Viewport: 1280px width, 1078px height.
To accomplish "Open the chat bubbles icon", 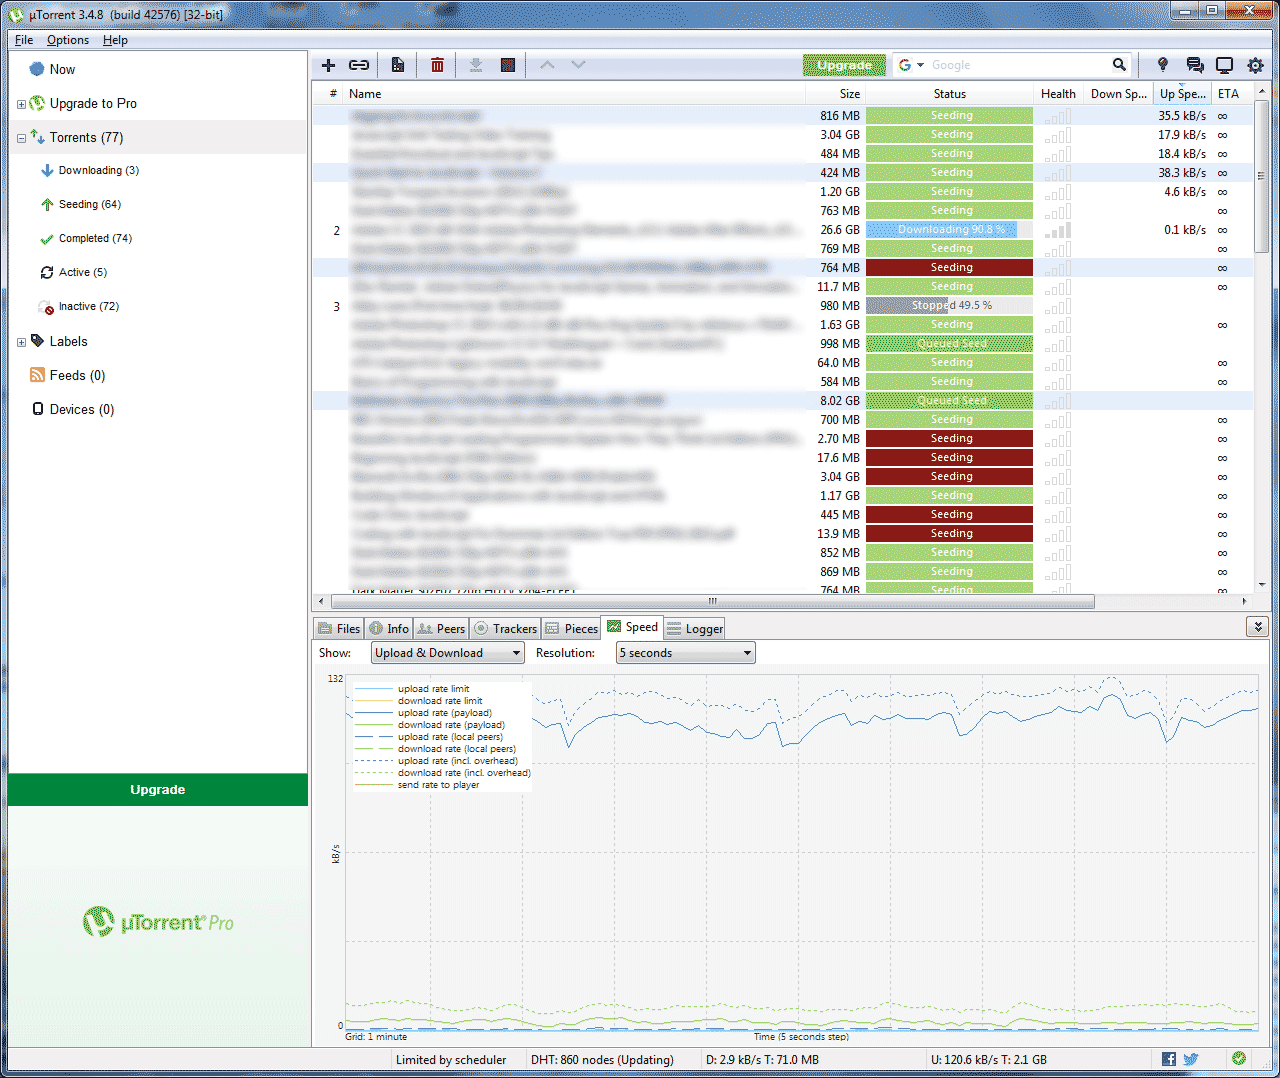I will [x=1194, y=65].
